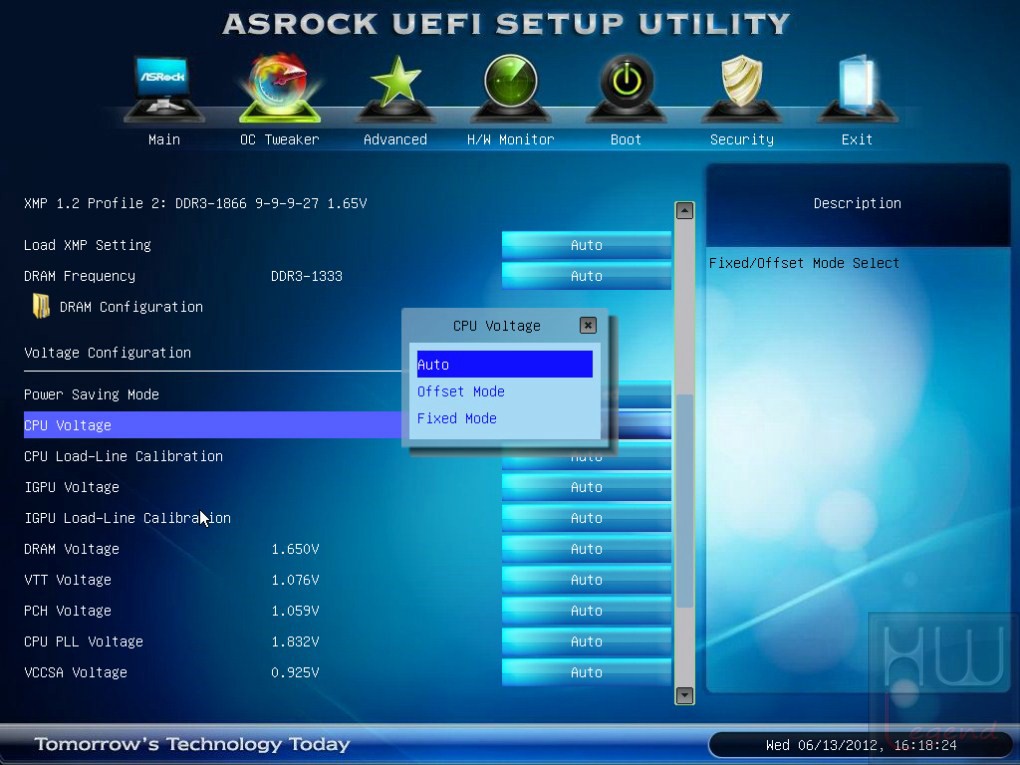
Task: Select the Power Saving Mode row
Action: click(91, 394)
